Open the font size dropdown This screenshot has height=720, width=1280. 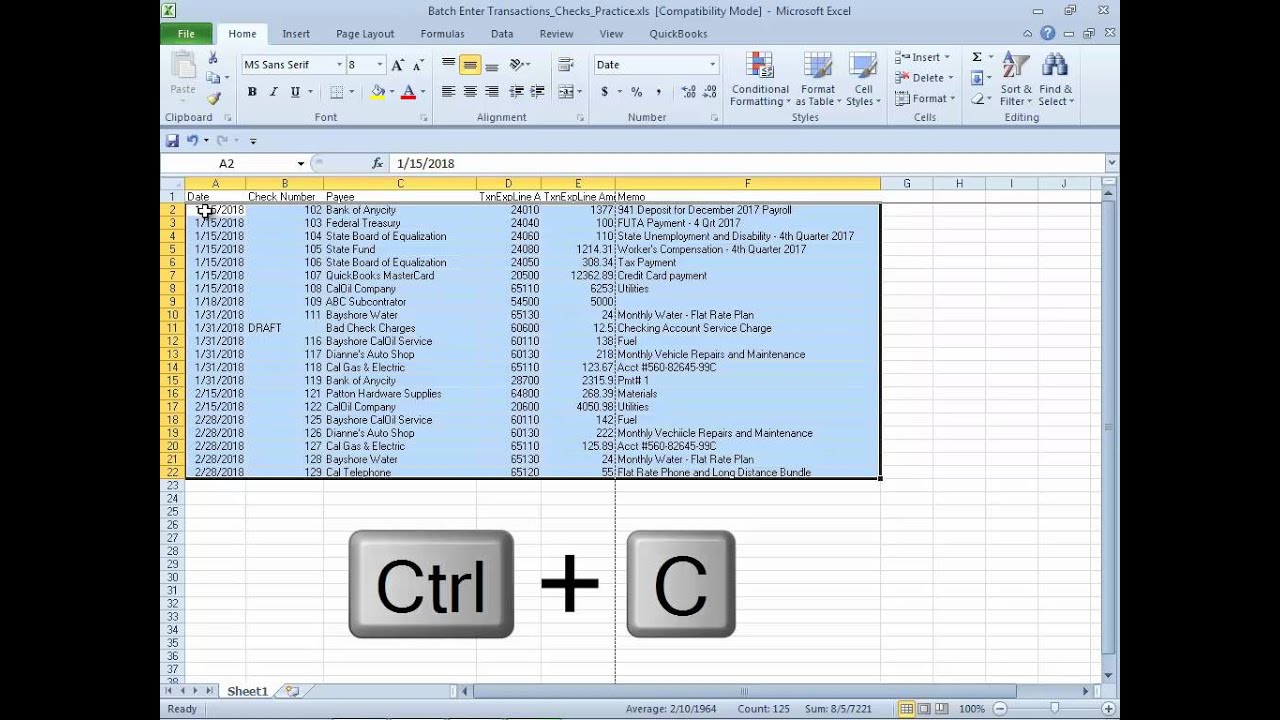[379, 65]
